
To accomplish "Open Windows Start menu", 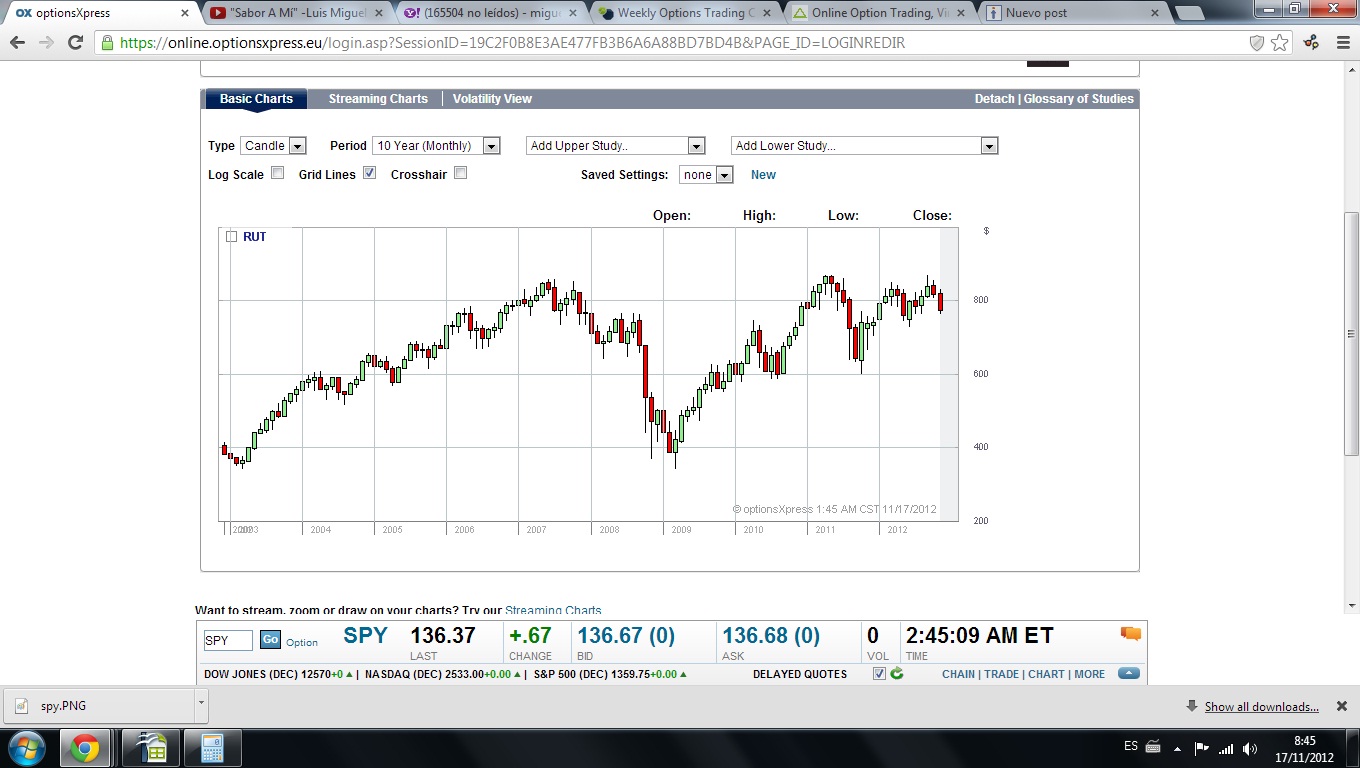I will pos(25,747).
